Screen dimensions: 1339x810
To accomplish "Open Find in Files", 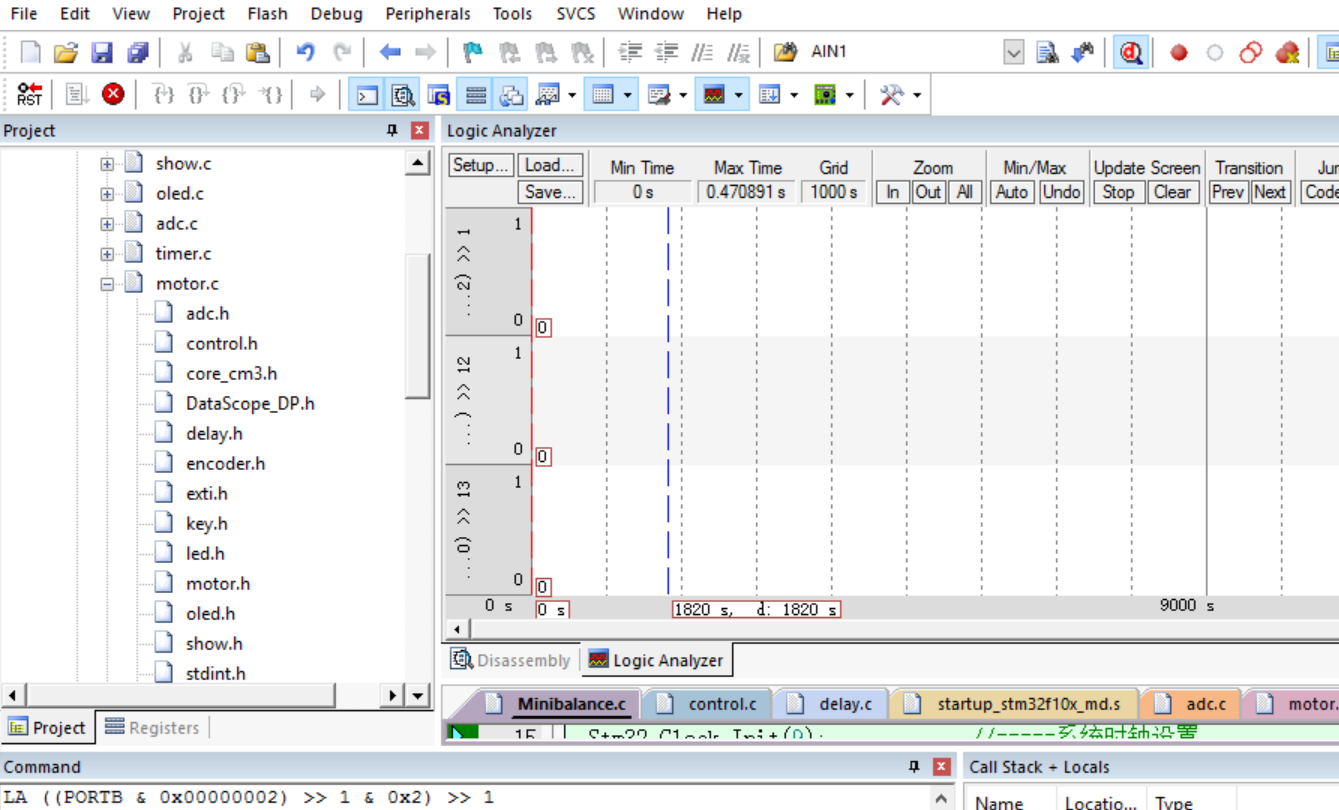I will 786,52.
